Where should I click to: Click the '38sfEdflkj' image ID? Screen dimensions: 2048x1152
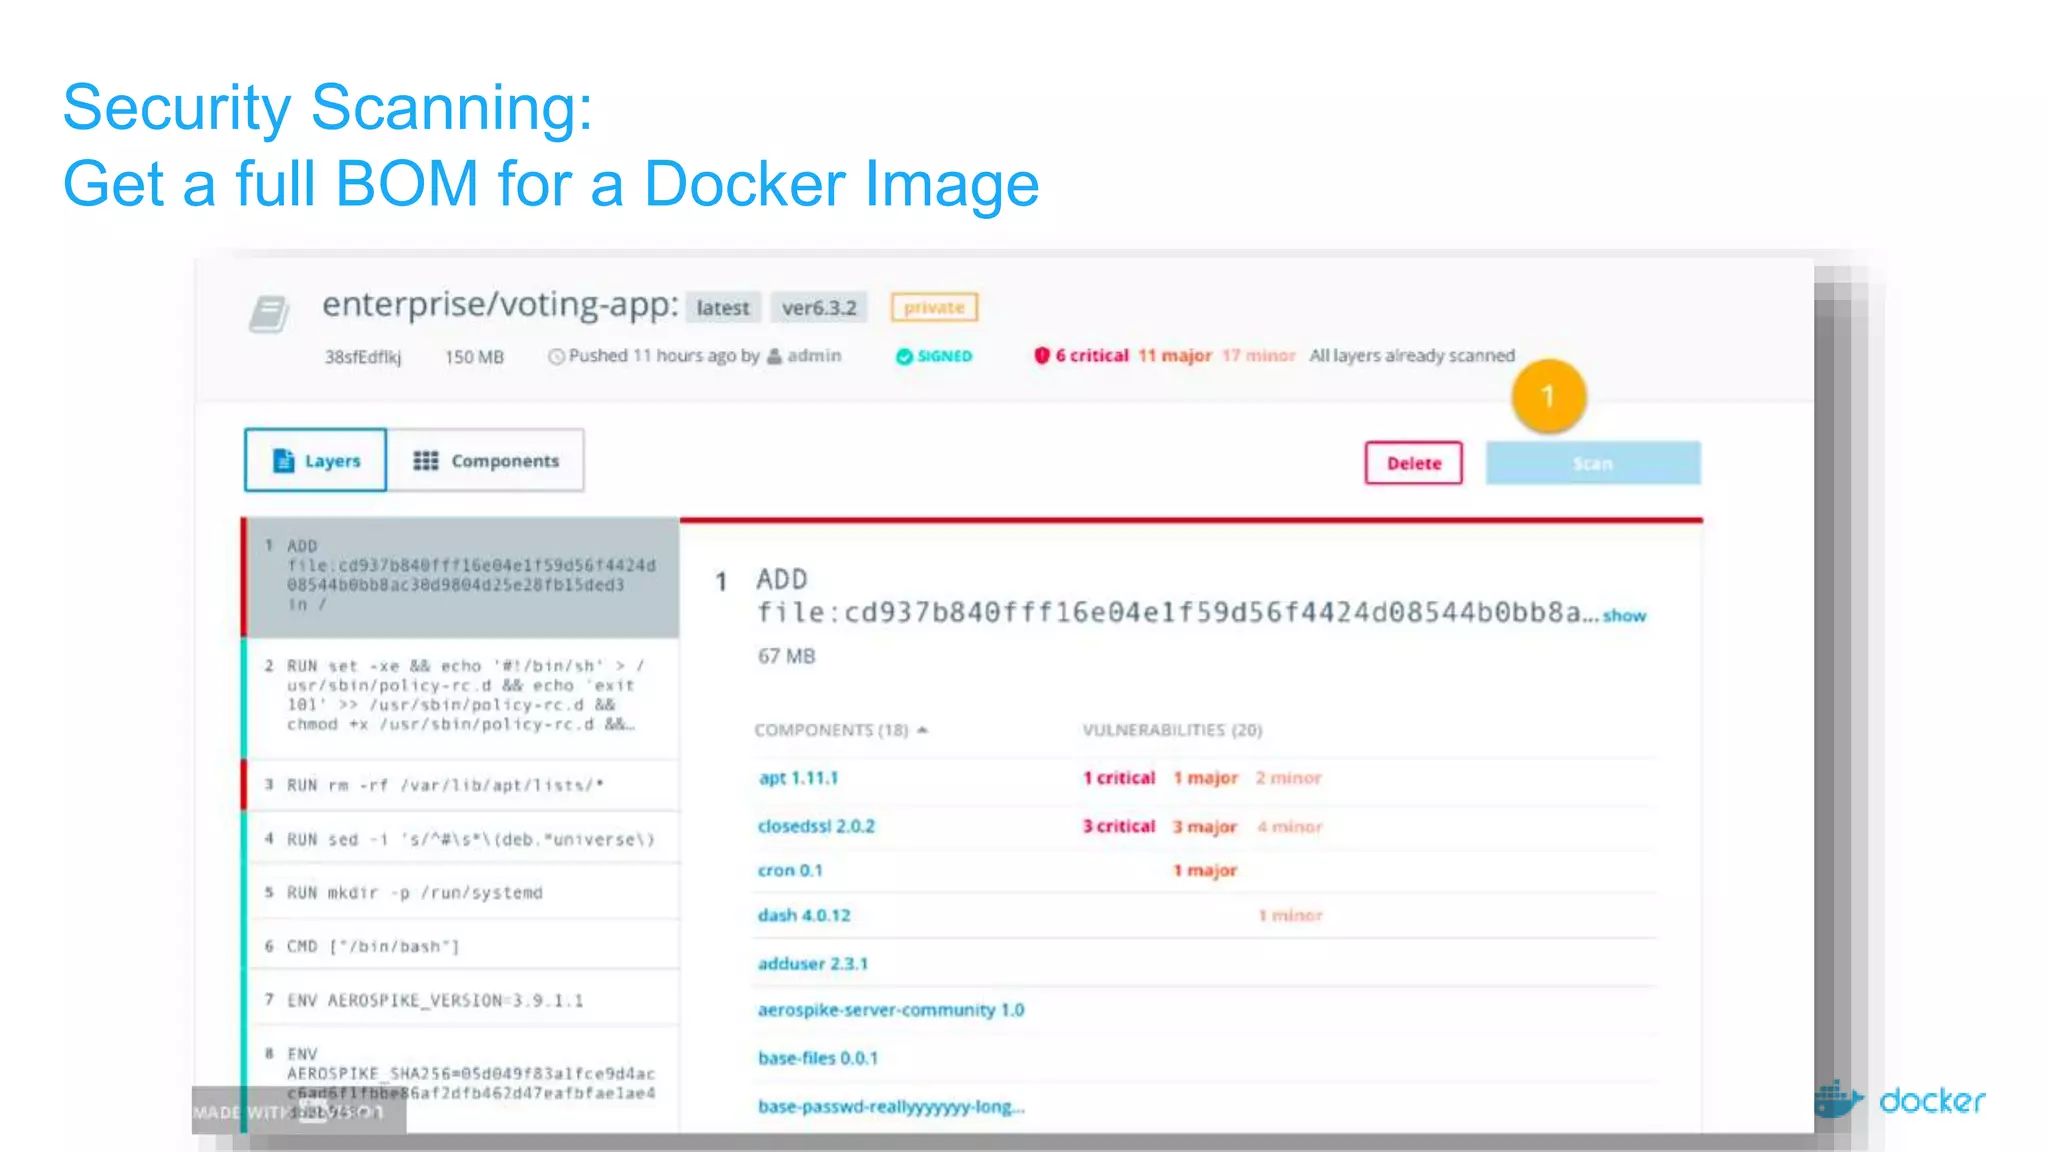pyautogui.click(x=363, y=357)
